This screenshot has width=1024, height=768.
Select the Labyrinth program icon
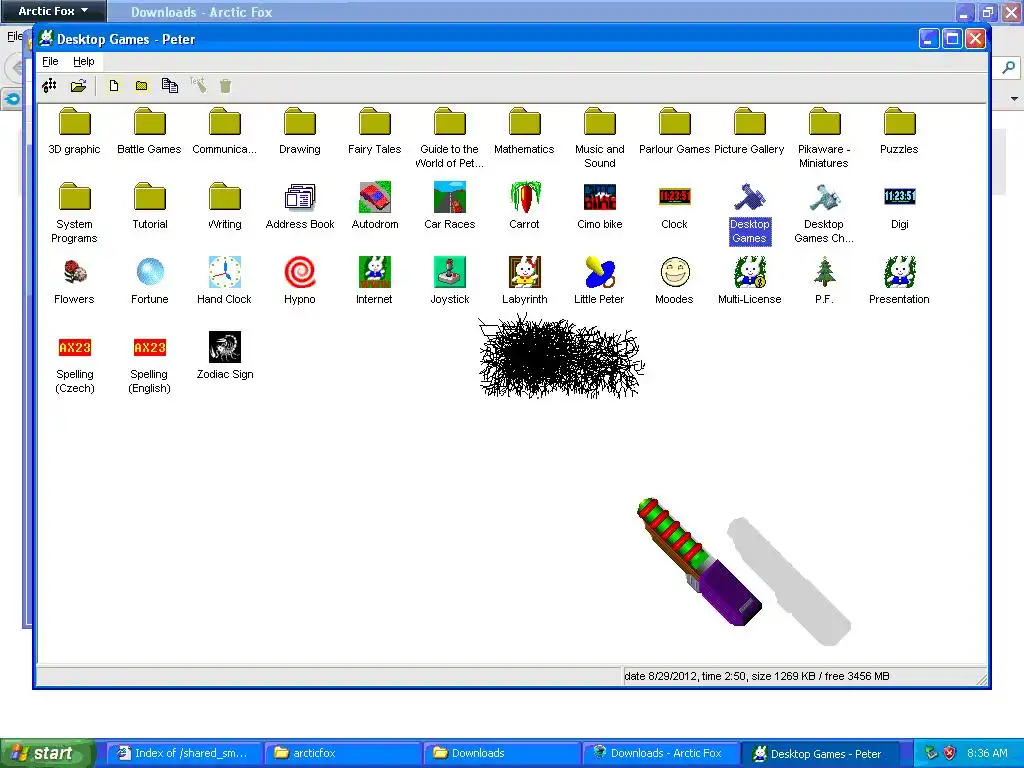point(524,272)
